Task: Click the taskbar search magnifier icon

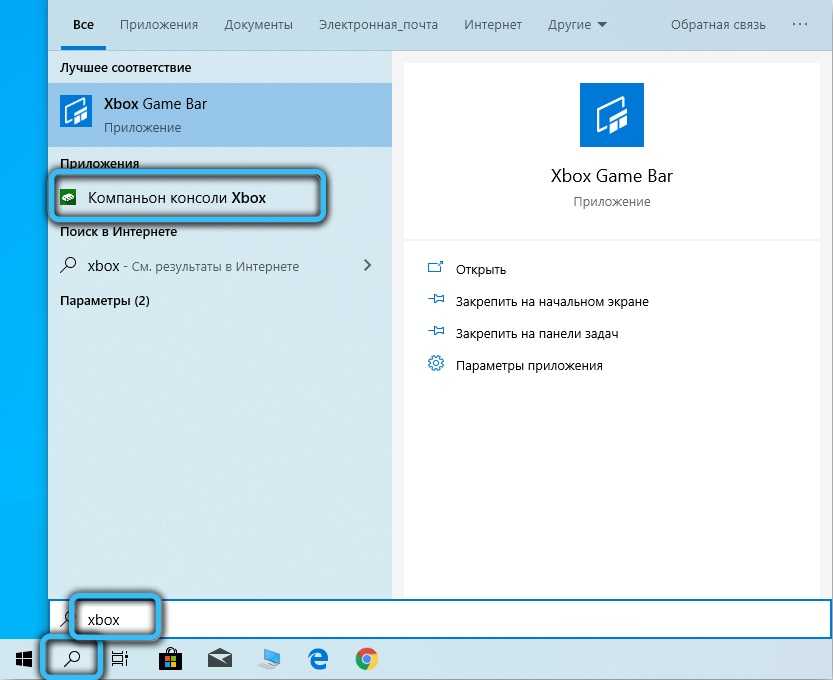Action: (72, 659)
